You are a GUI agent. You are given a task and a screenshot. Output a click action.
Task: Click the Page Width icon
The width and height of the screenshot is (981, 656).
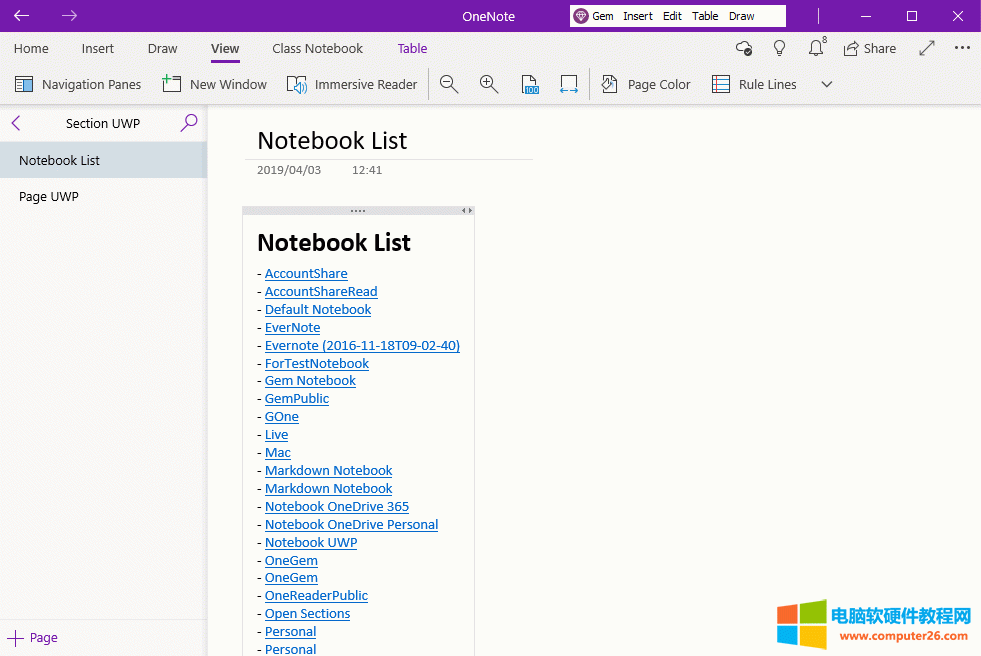(x=569, y=85)
